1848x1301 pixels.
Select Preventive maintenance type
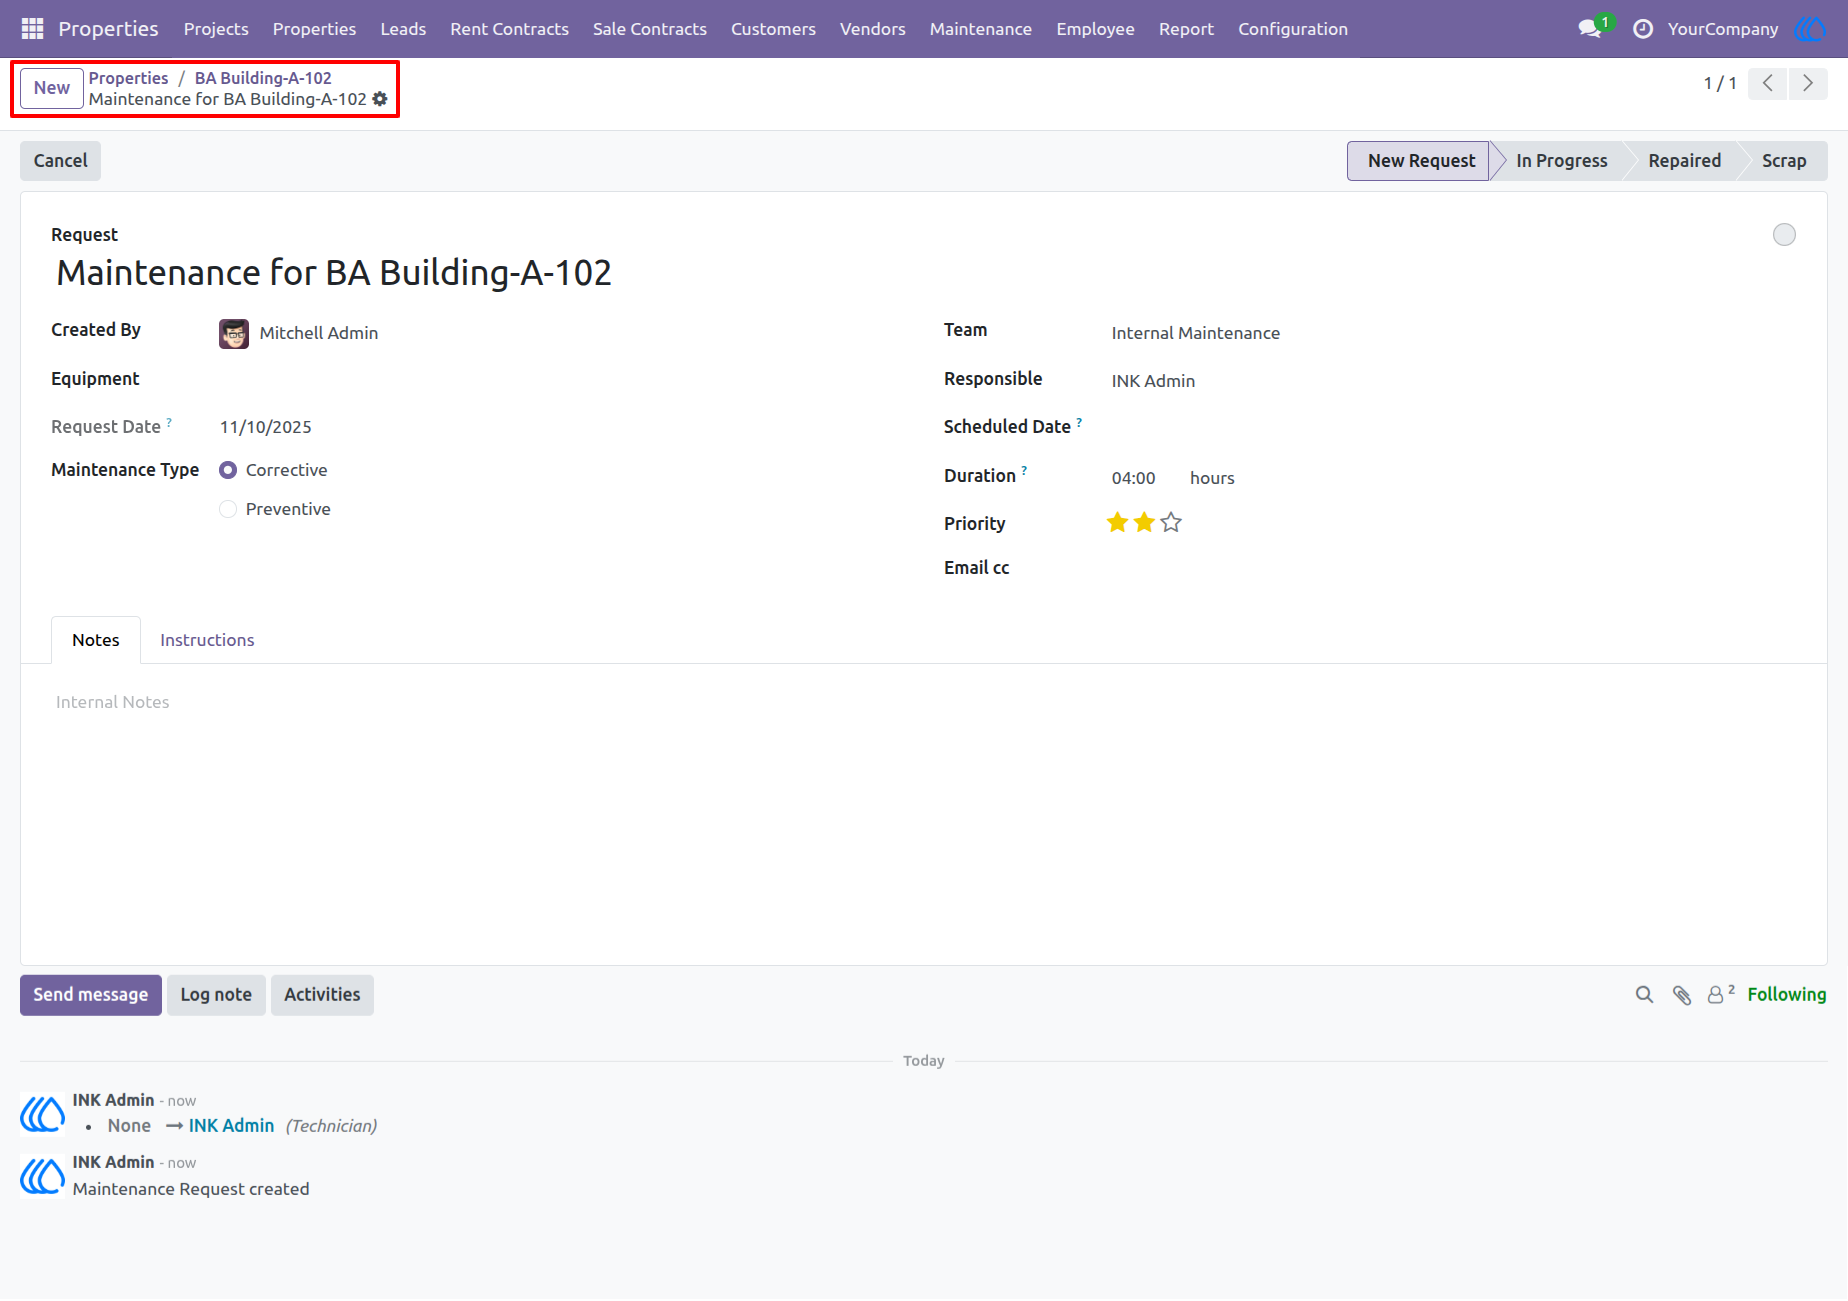click(228, 509)
